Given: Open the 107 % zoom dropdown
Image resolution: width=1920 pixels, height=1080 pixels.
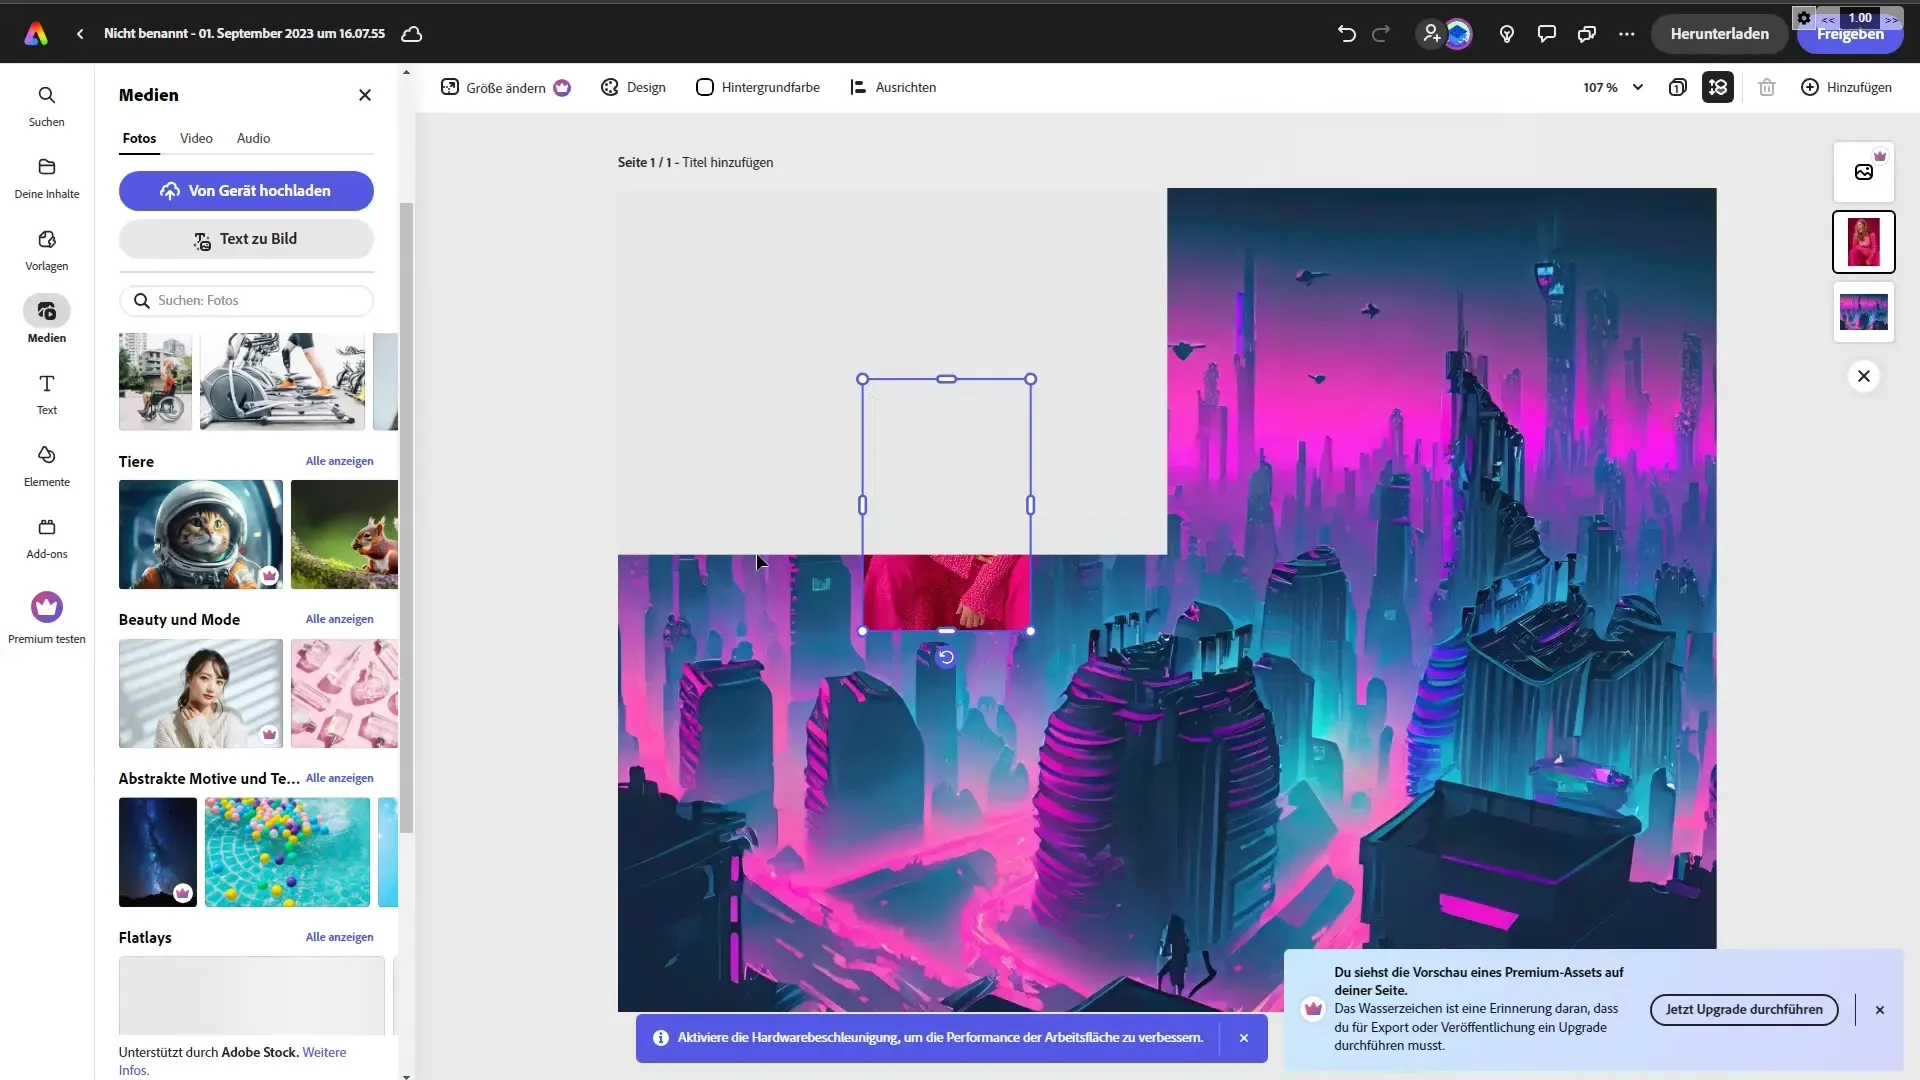Looking at the screenshot, I should tap(1612, 88).
